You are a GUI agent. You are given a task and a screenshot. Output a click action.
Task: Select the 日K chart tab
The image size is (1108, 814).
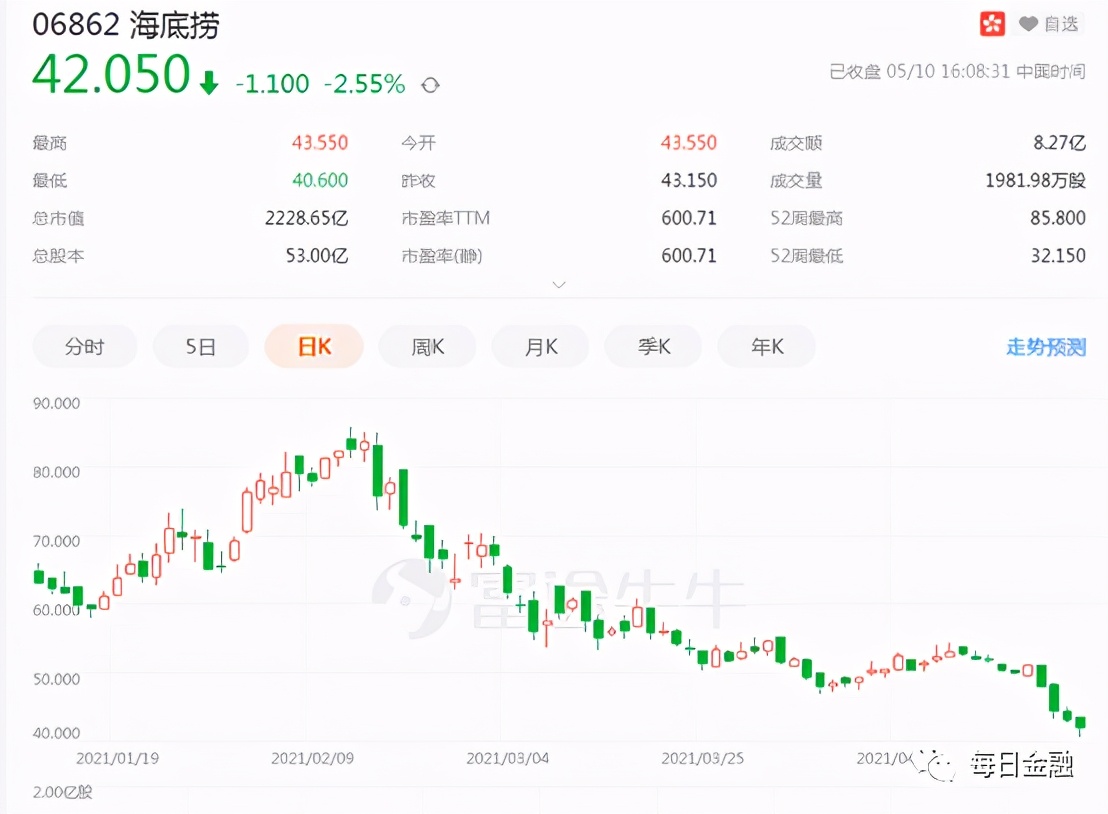(314, 346)
